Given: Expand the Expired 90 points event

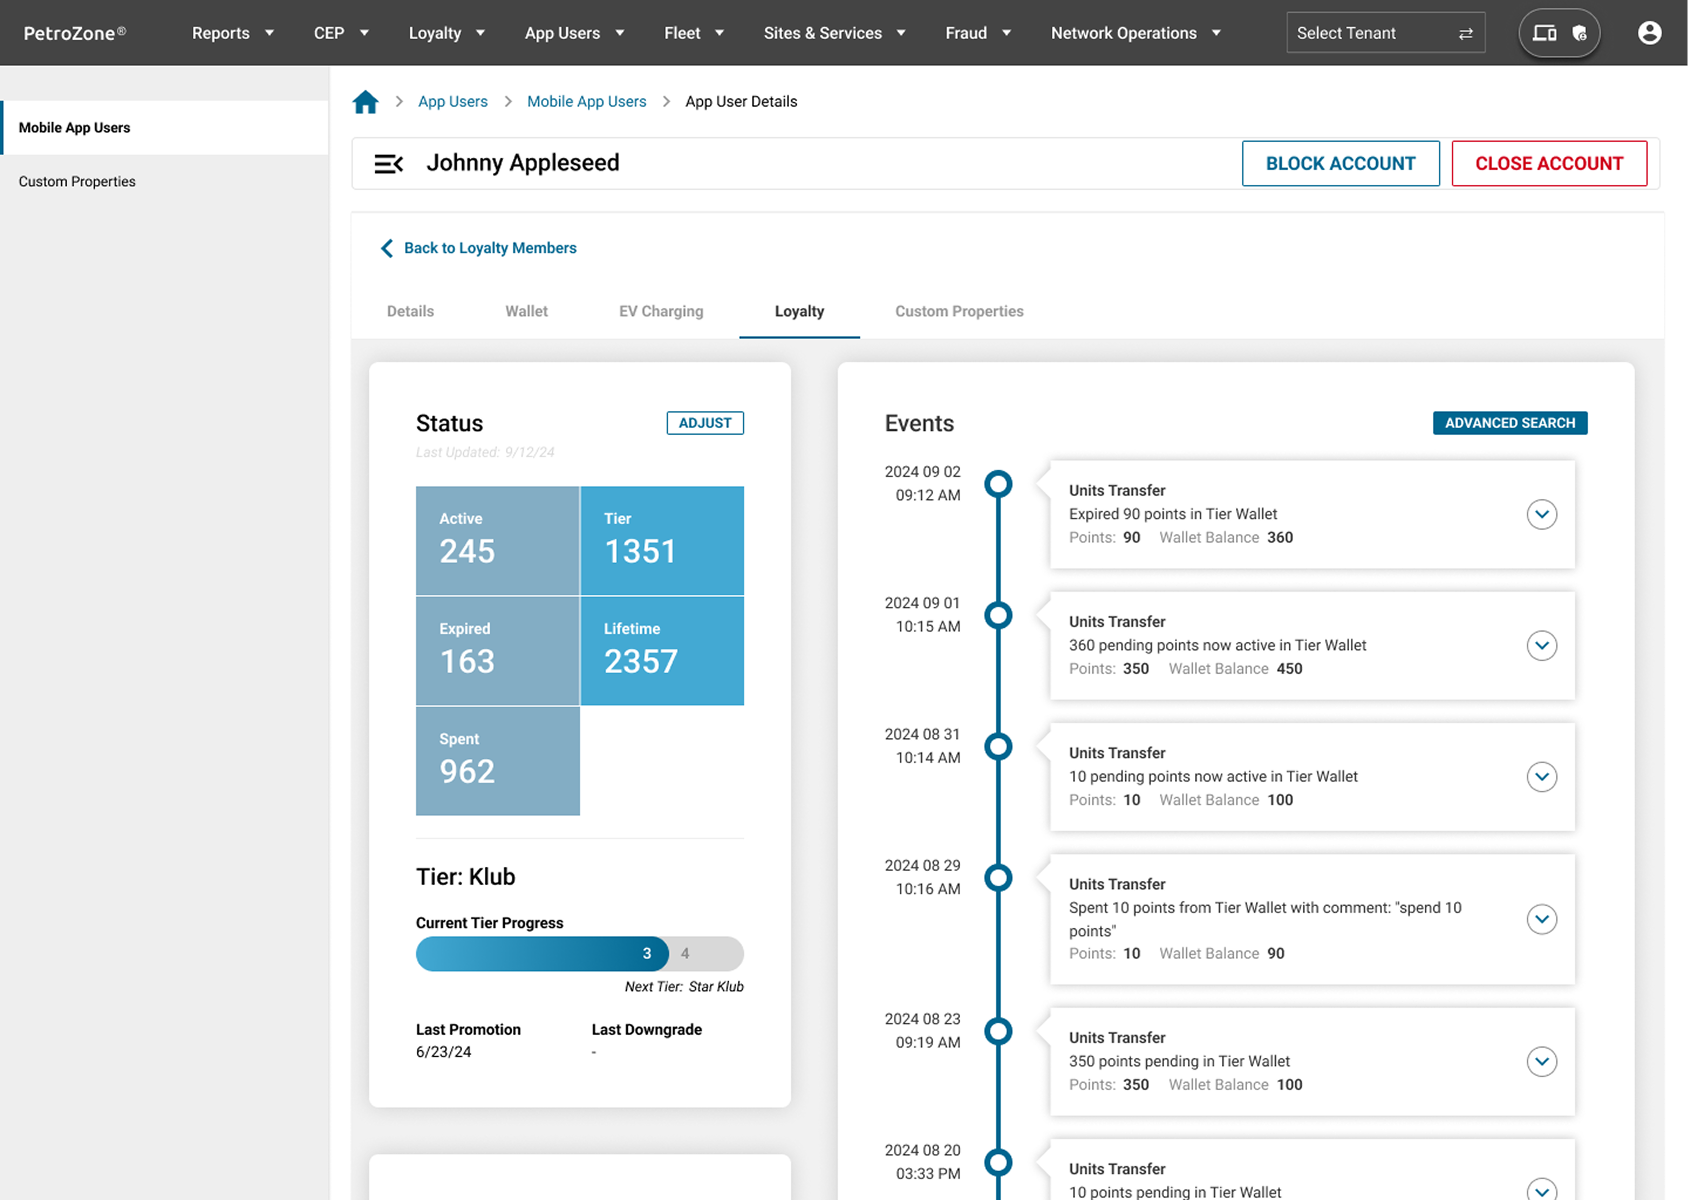Looking at the screenshot, I should click(x=1541, y=515).
